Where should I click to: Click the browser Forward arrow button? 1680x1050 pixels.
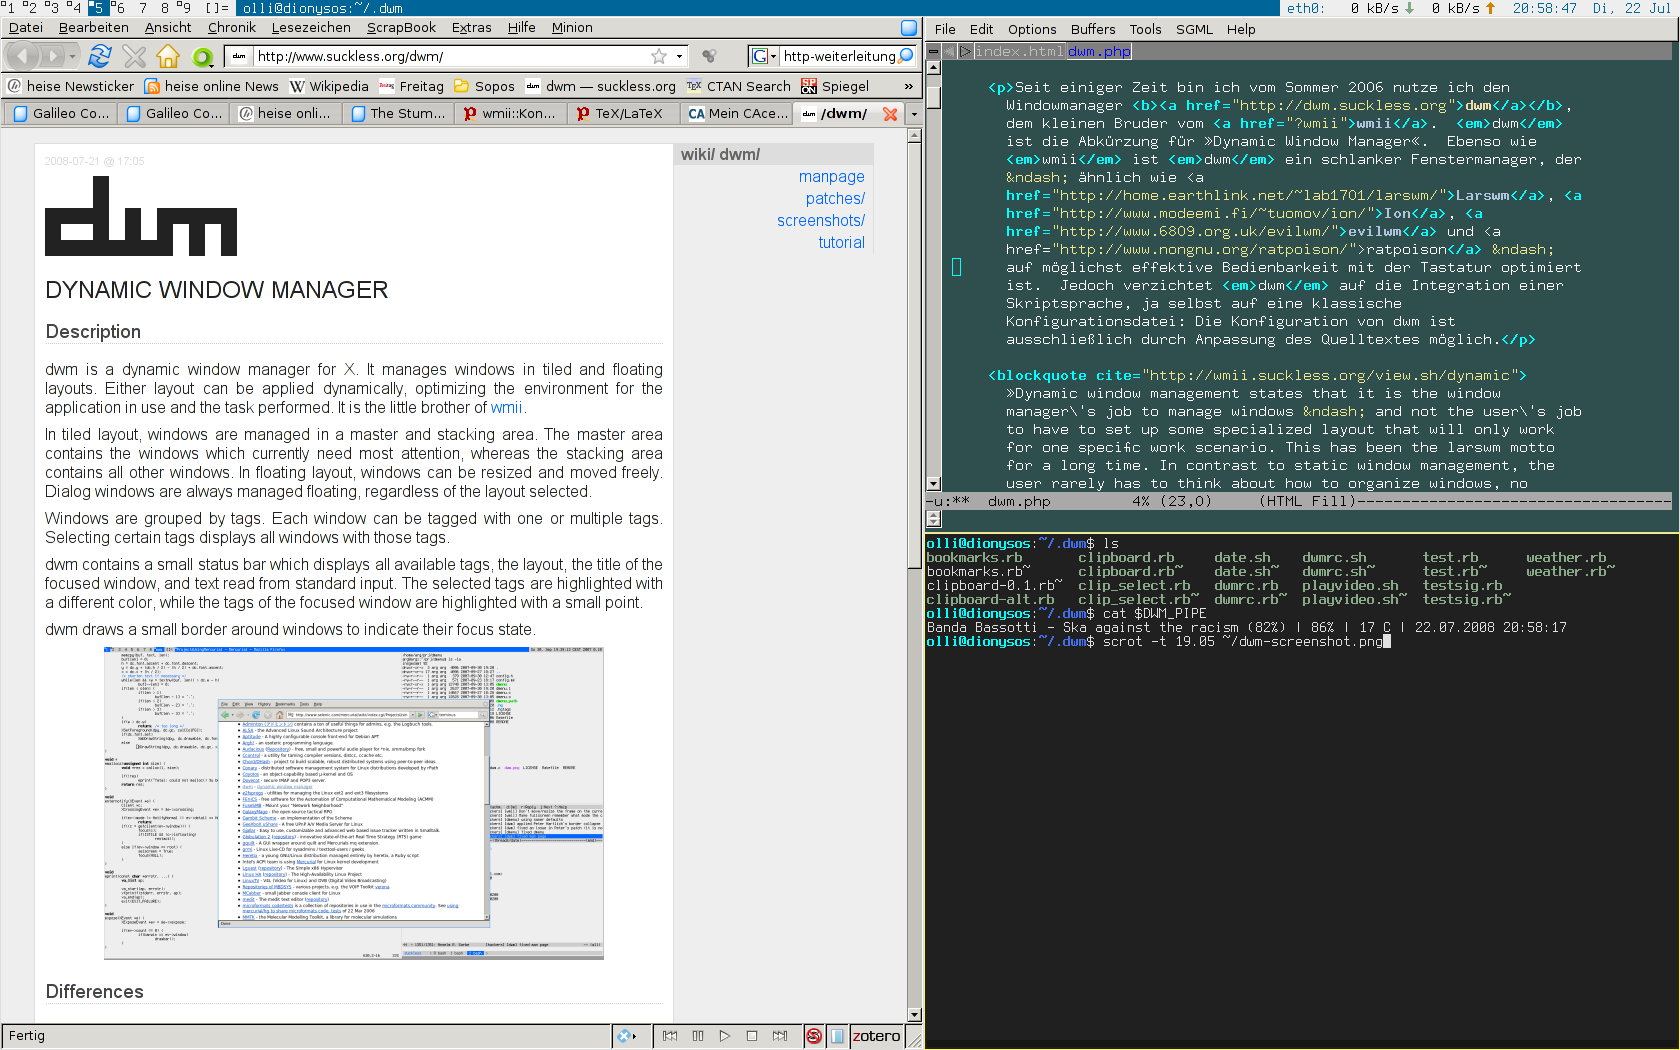[51, 57]
